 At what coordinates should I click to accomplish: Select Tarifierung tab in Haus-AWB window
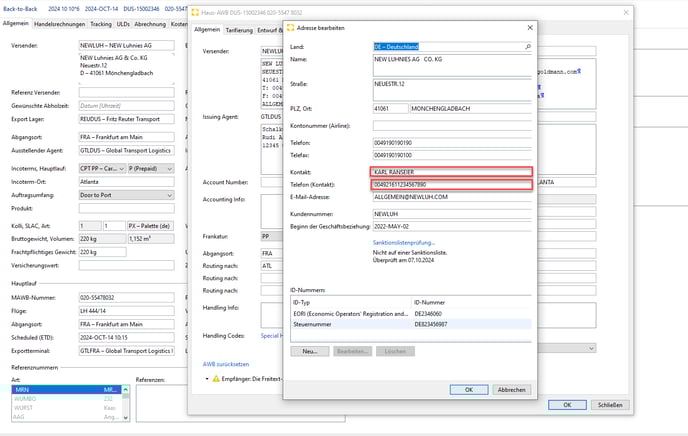click(x=239, y=30)
